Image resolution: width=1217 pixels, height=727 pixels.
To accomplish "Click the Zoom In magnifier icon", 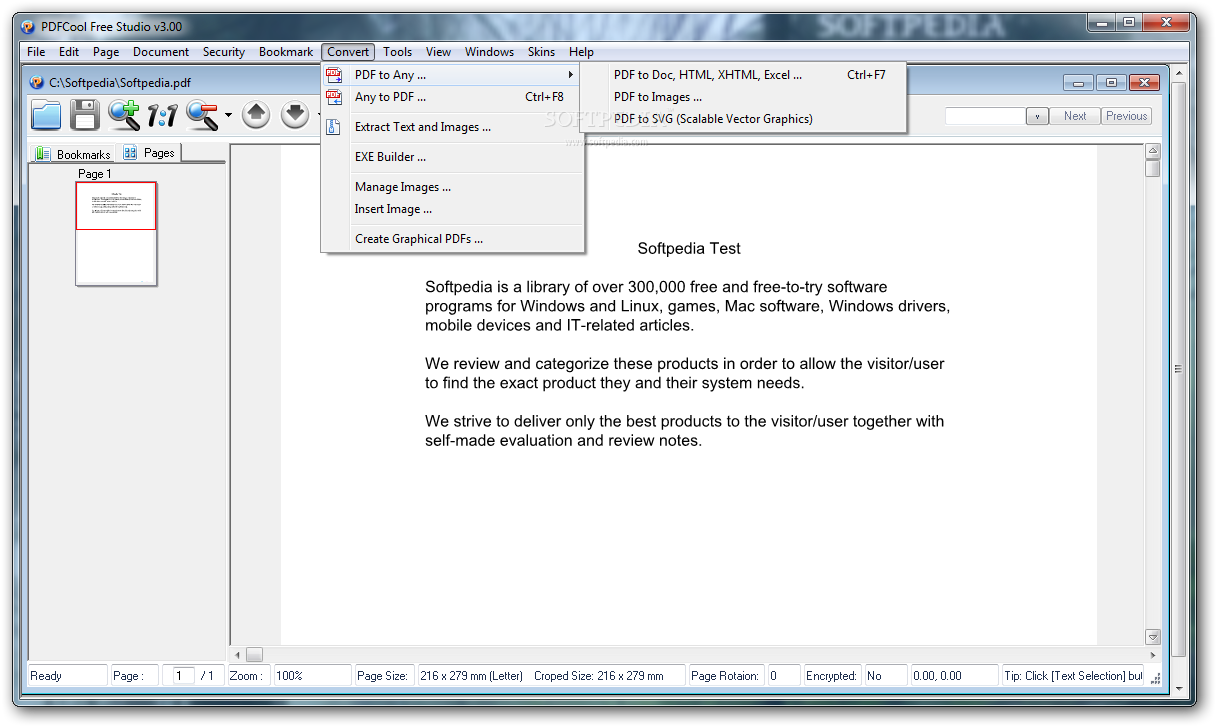I will pyautogui.click(x=124, y=115).
